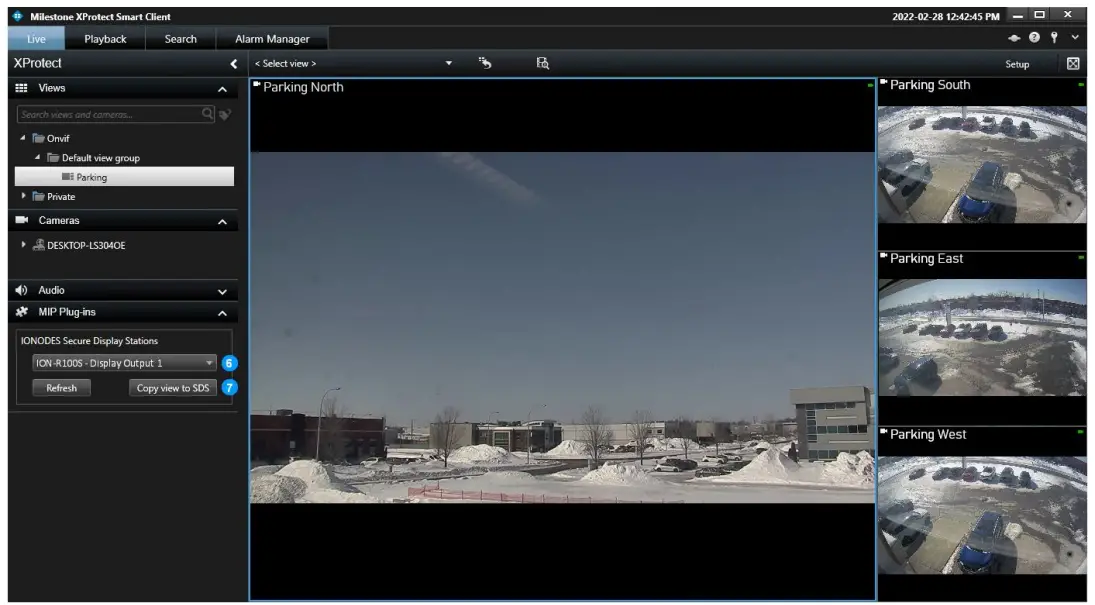Click the search-in-view toolbar icon
This screenshot has height=605, width=1095.
543,63
